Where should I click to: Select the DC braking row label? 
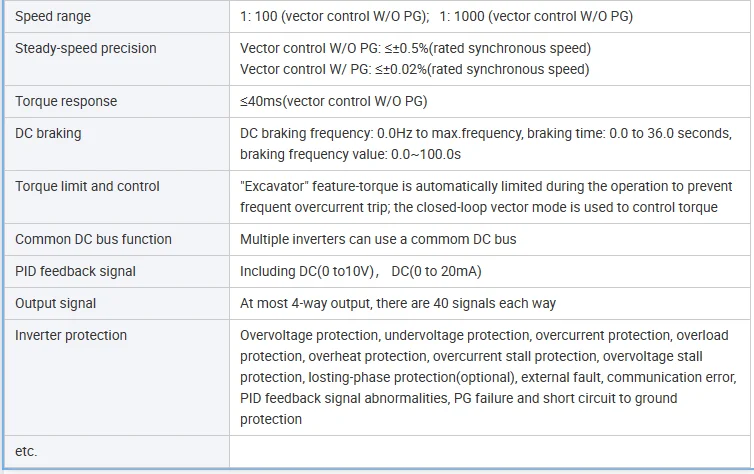48,133
